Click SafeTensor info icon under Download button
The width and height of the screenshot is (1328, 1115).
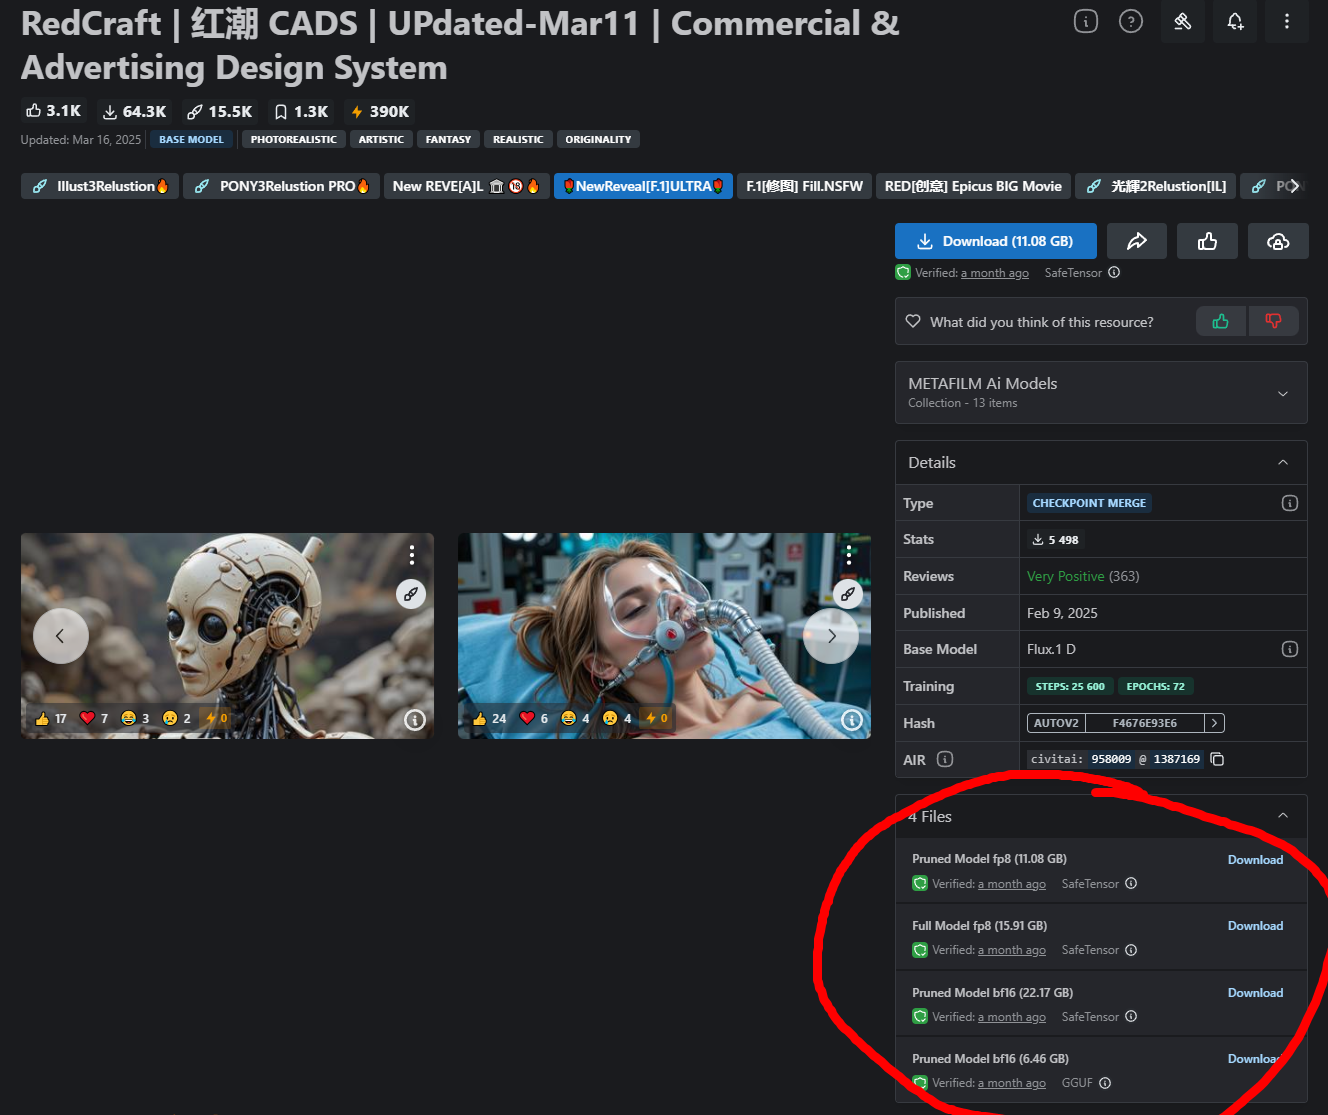1114,272
